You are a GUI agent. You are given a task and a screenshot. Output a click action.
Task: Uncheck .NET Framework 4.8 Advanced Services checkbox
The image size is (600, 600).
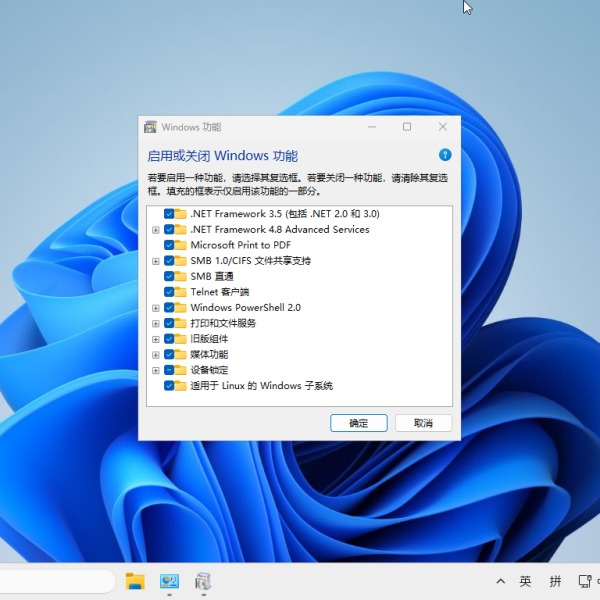169,229
